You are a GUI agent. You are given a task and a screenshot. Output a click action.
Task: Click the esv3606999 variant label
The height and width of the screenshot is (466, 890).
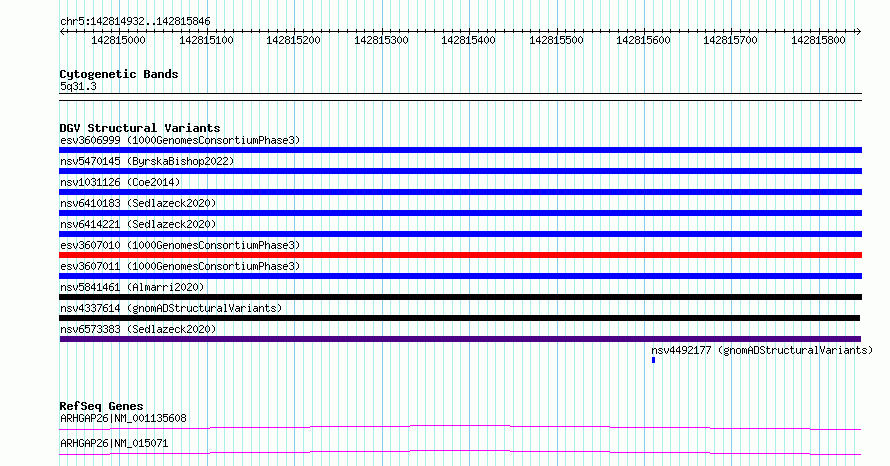pyautogui.click(x=180, y=140)
